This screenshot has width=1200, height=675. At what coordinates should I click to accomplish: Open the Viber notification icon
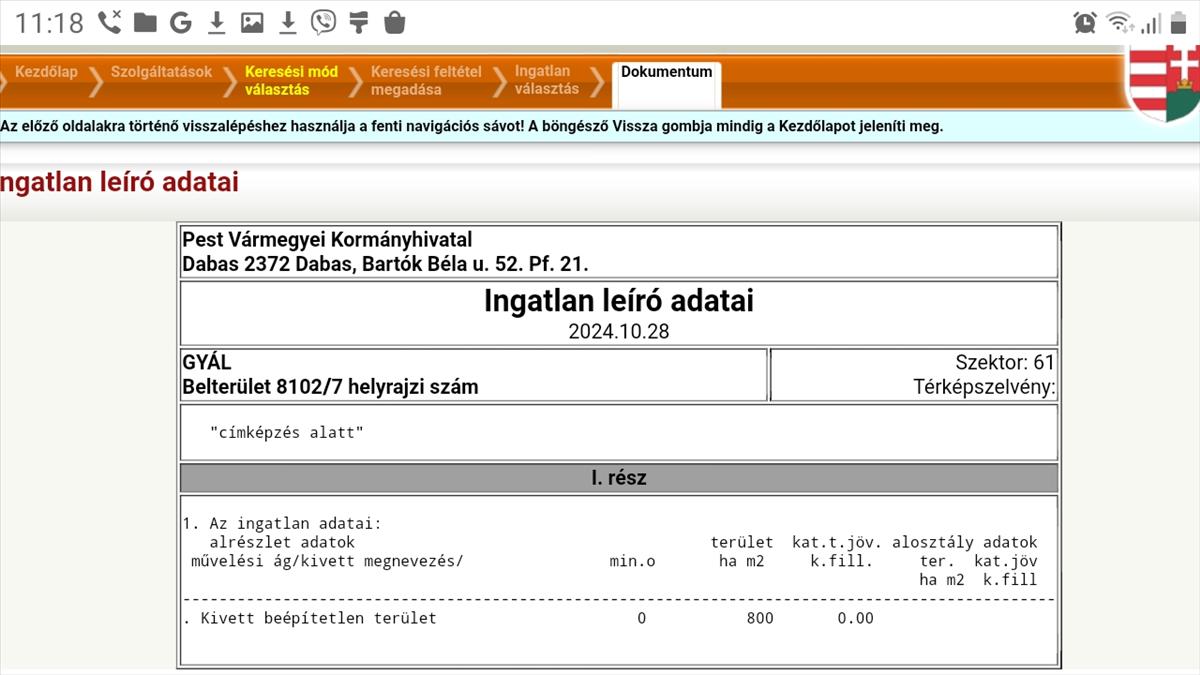[323, 22]
